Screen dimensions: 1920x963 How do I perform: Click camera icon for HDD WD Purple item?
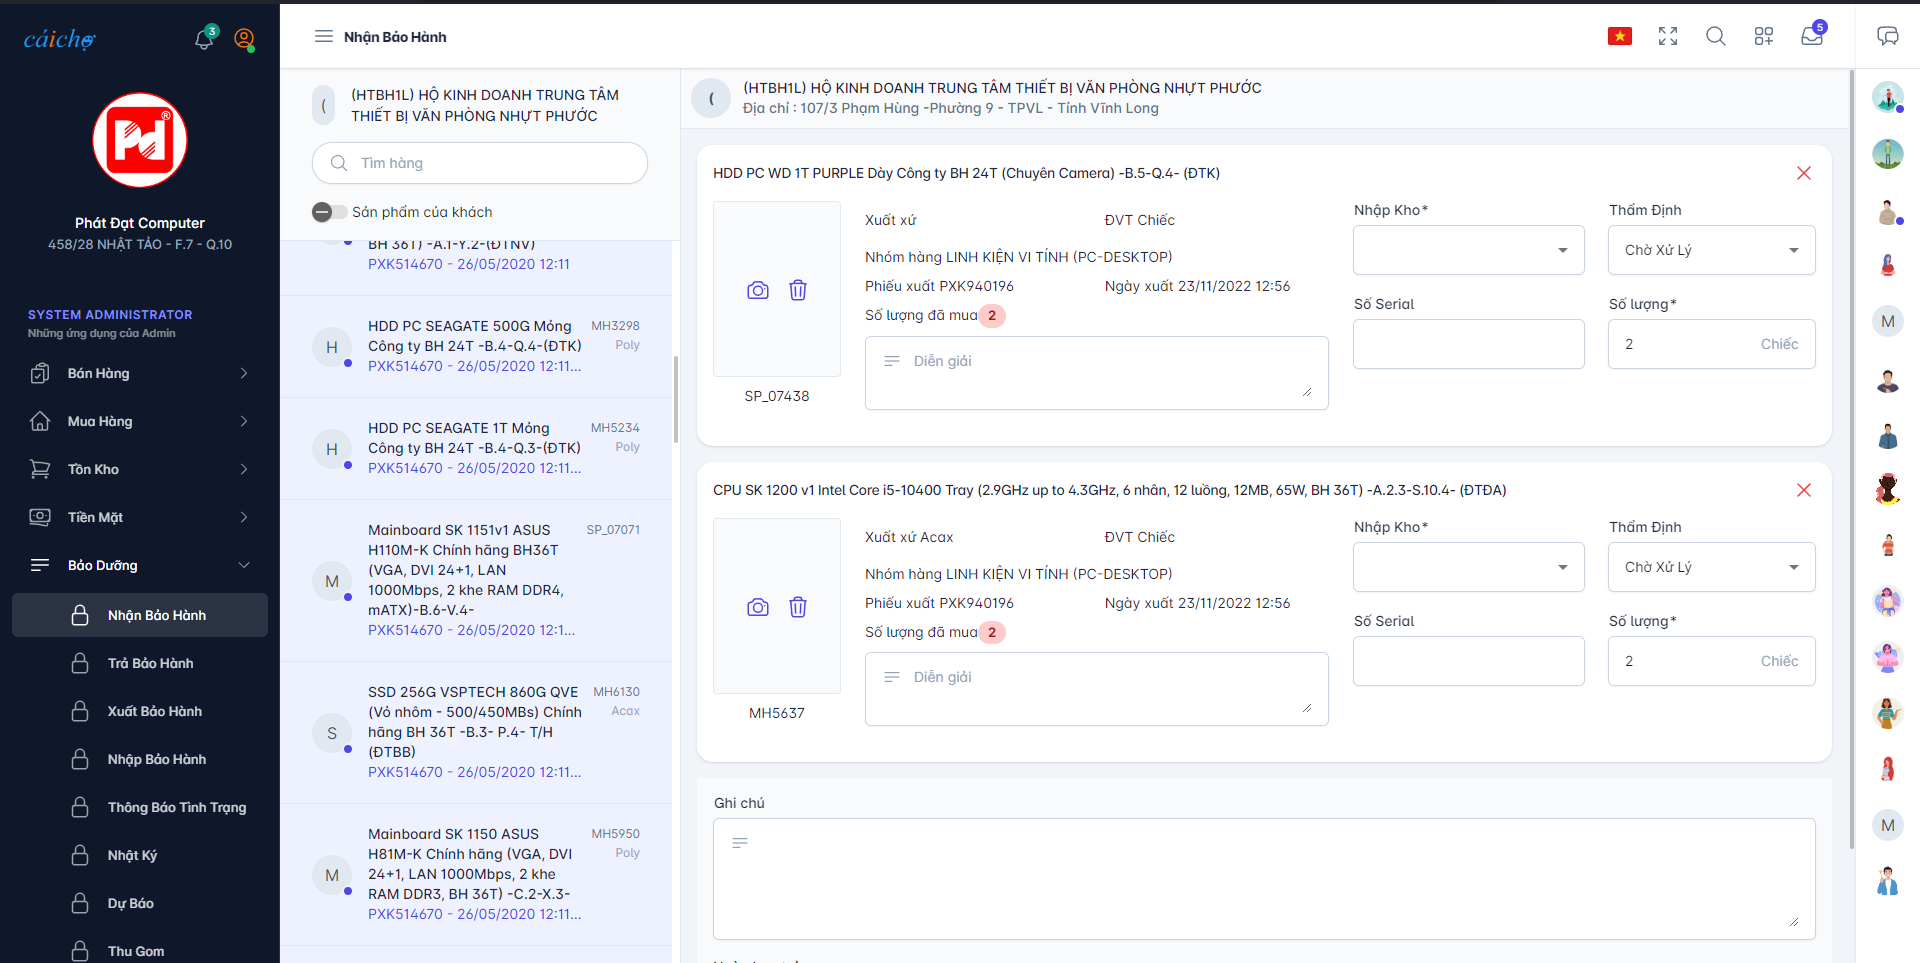[758, 290]
